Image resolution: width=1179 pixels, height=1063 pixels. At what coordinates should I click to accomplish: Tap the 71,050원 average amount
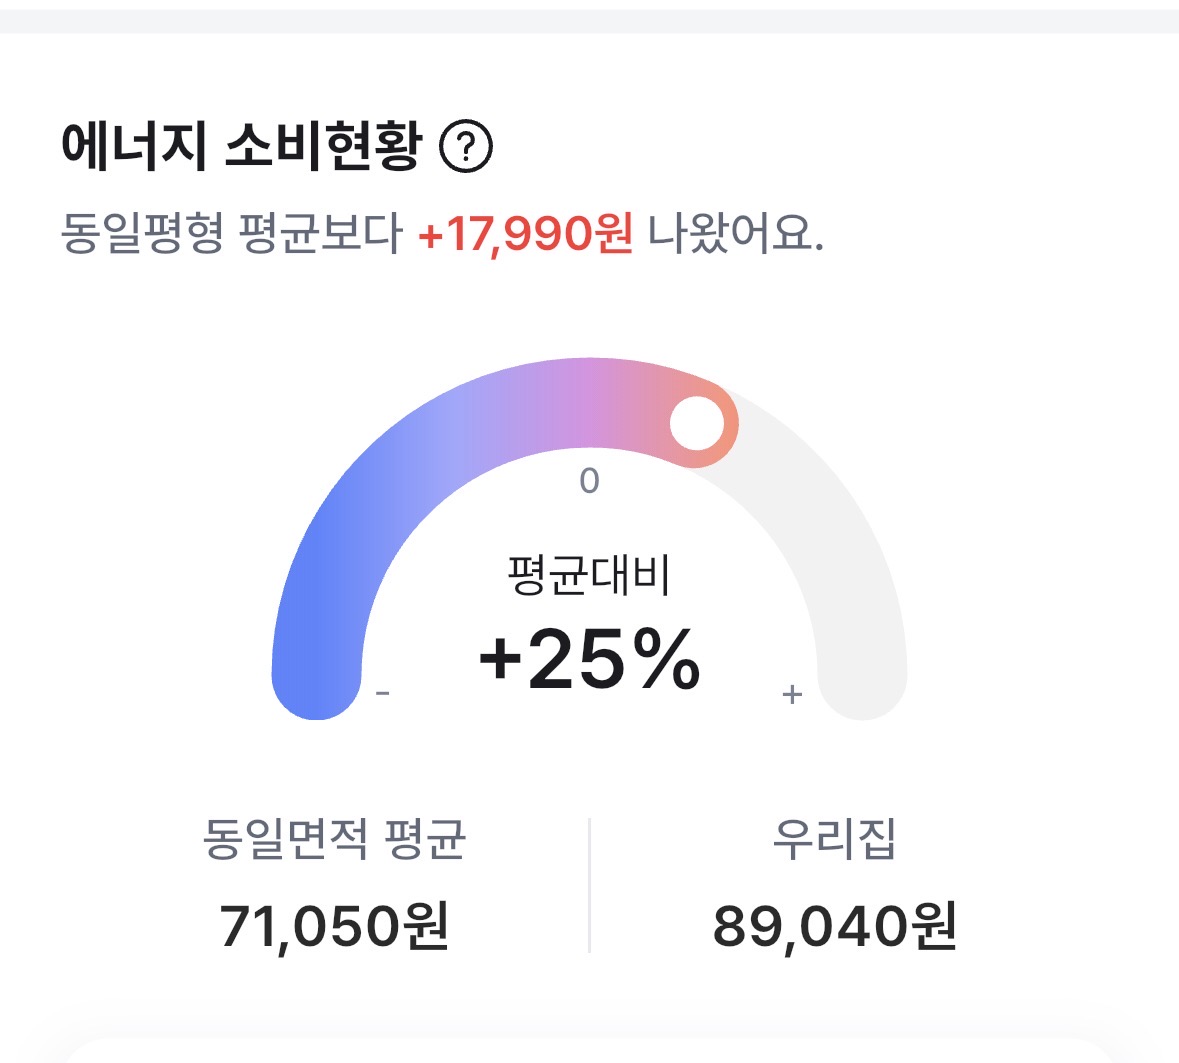(334, 926)
